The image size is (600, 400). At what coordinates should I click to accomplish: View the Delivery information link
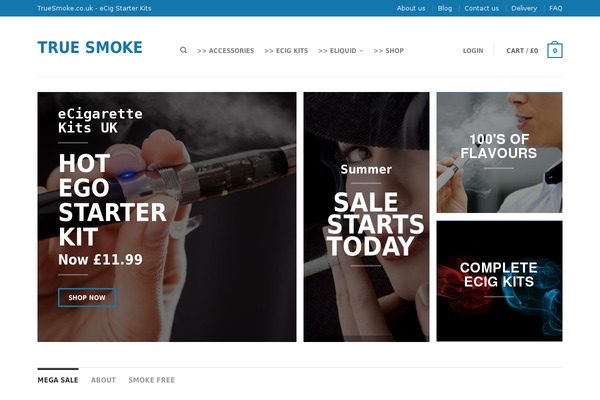click(524, 8)
